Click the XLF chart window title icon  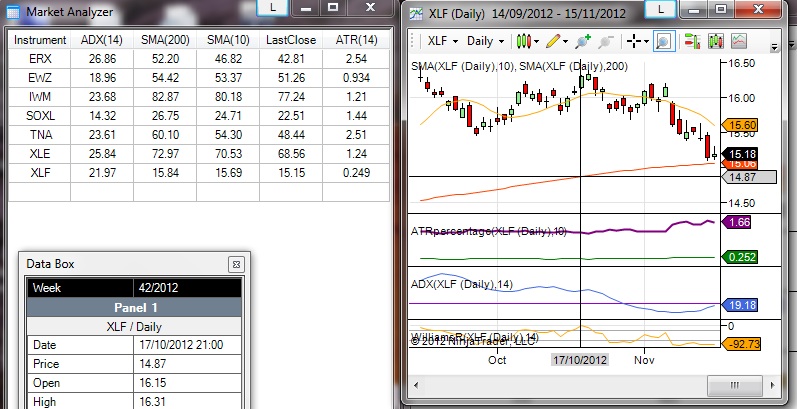pyautogui.click(x=416, y=14)
